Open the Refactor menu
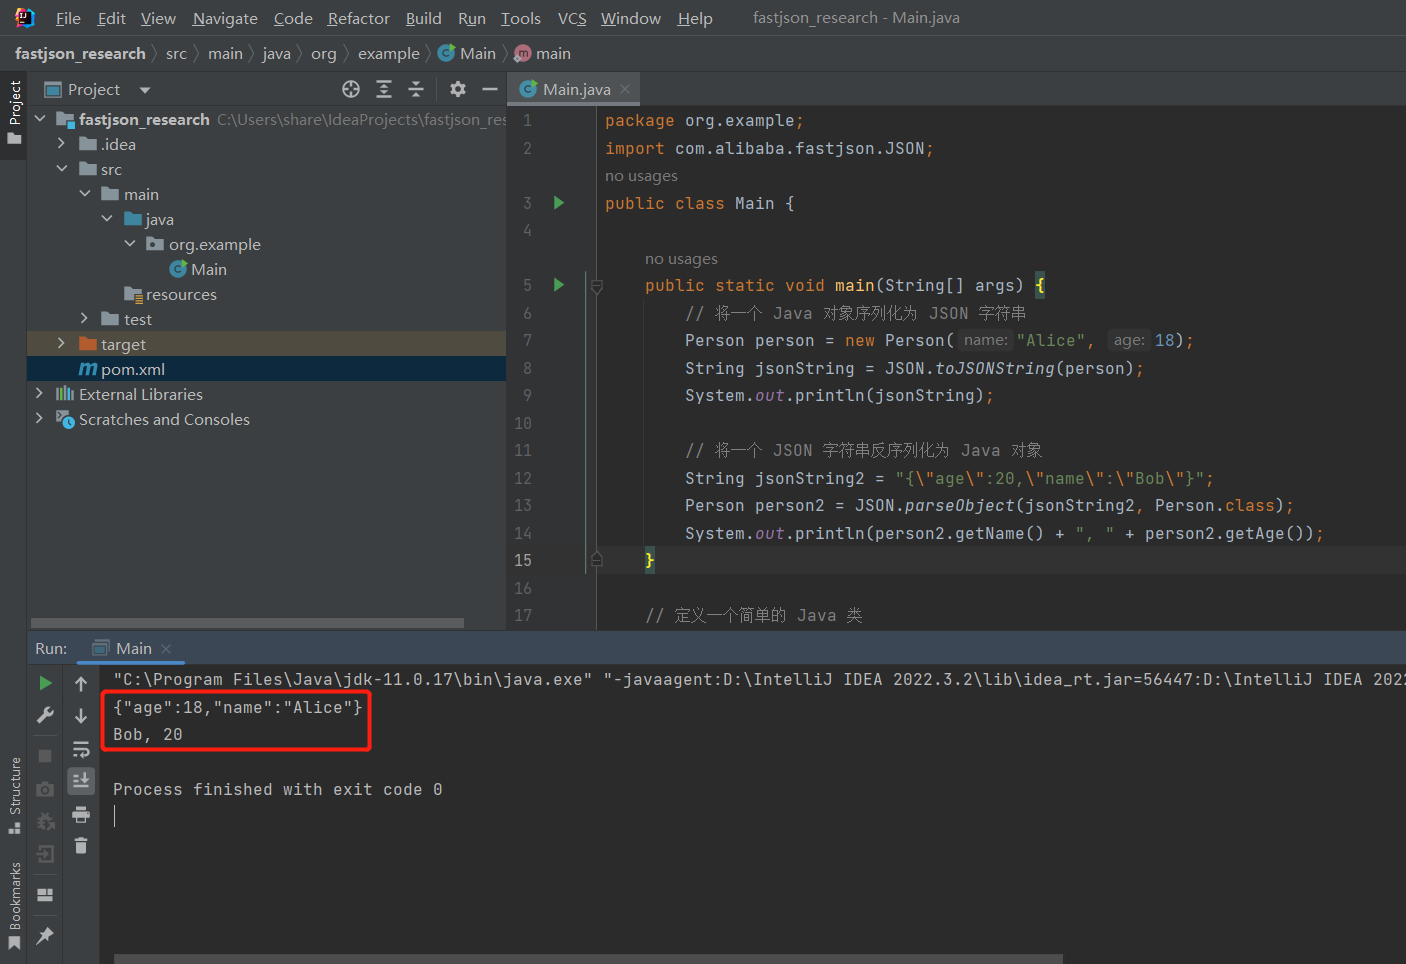Viewport: 1406px width, 964px height. [x=358, y=18]
